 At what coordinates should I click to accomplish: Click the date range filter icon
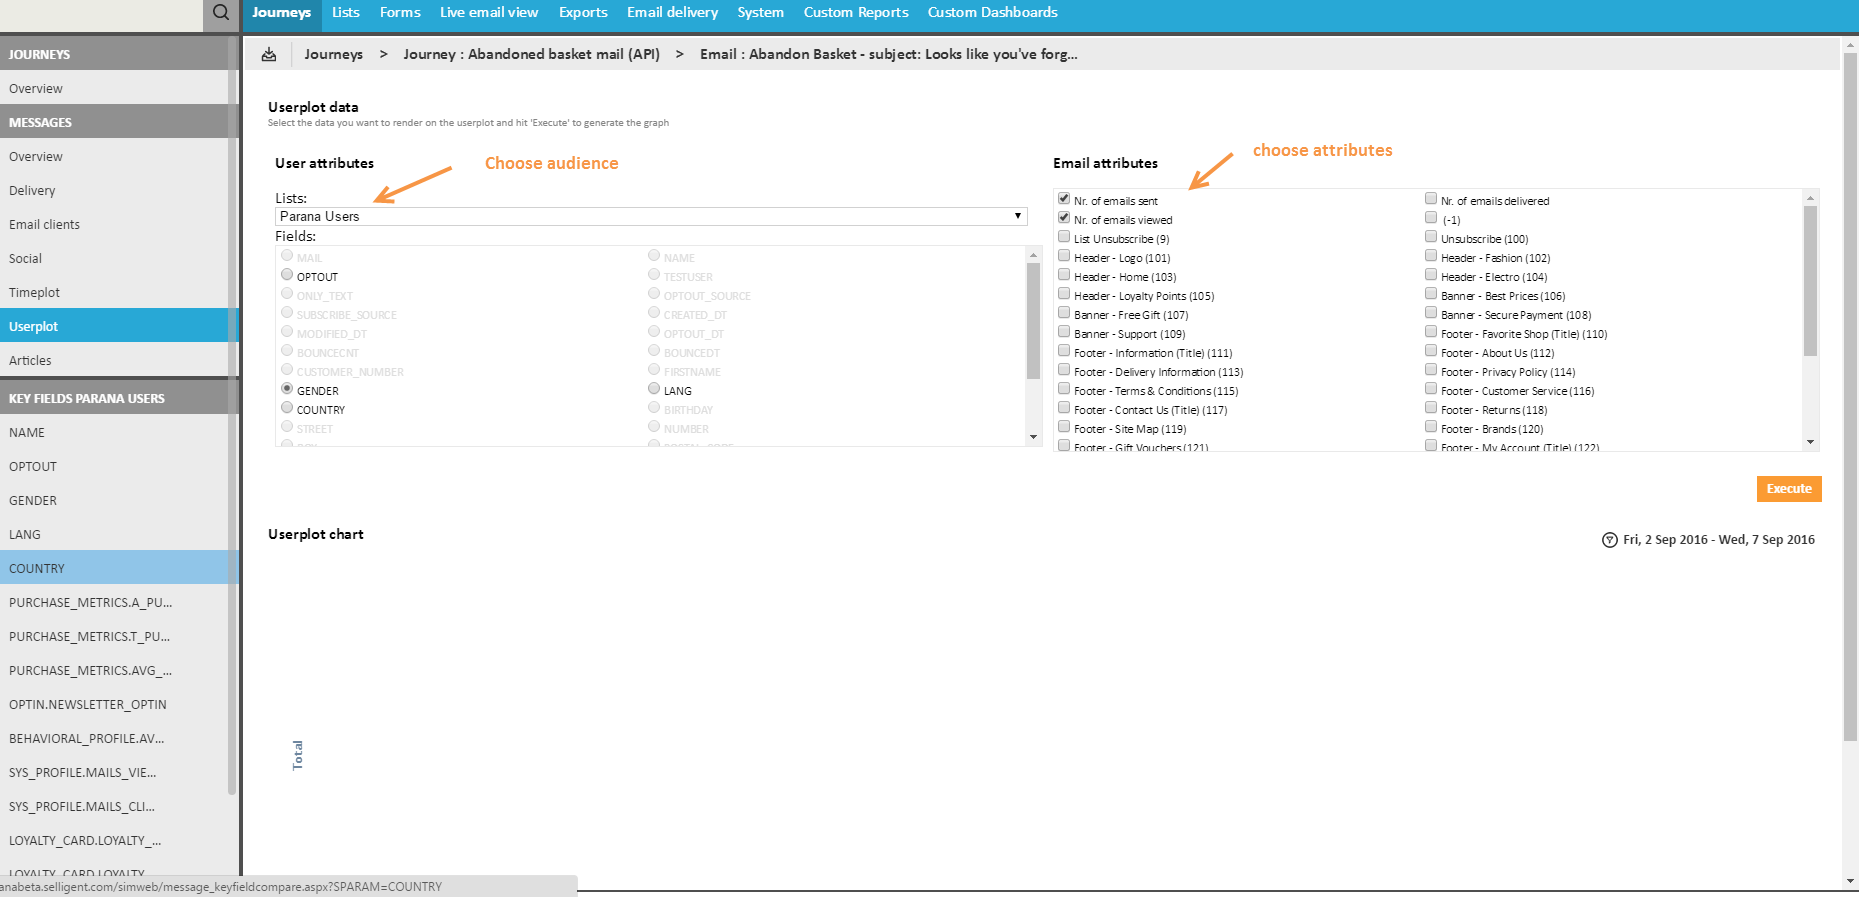coord(1609,540)
